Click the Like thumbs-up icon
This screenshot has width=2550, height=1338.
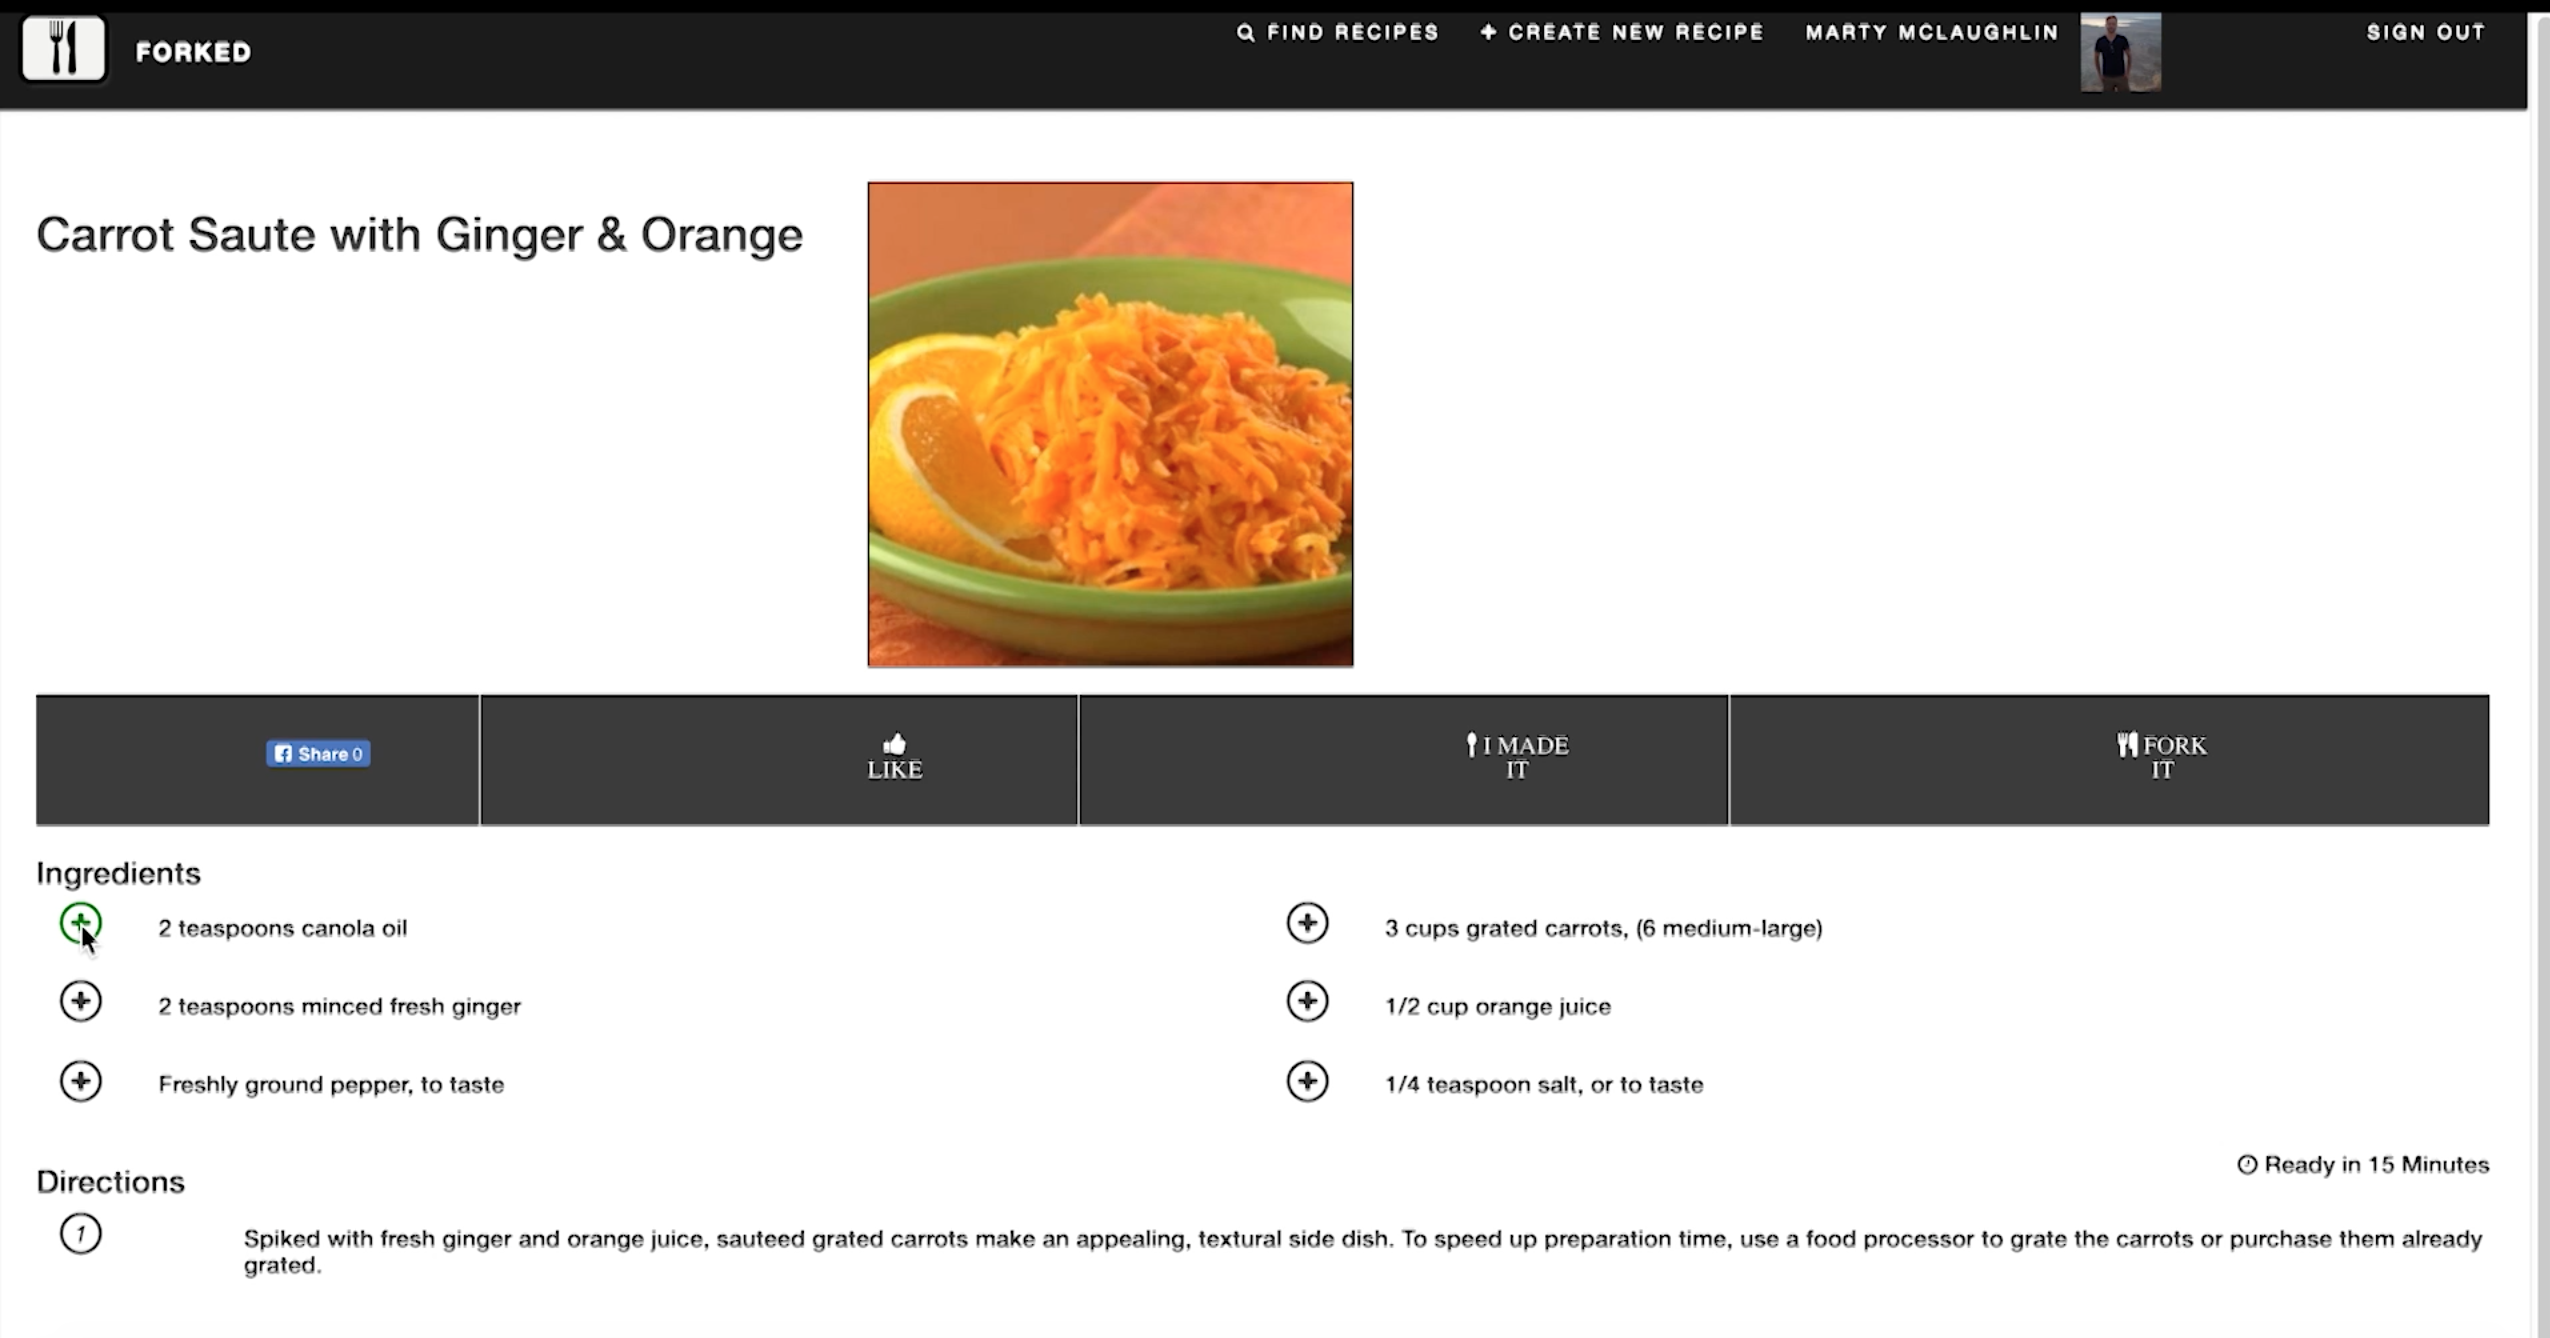click(894, 742)
